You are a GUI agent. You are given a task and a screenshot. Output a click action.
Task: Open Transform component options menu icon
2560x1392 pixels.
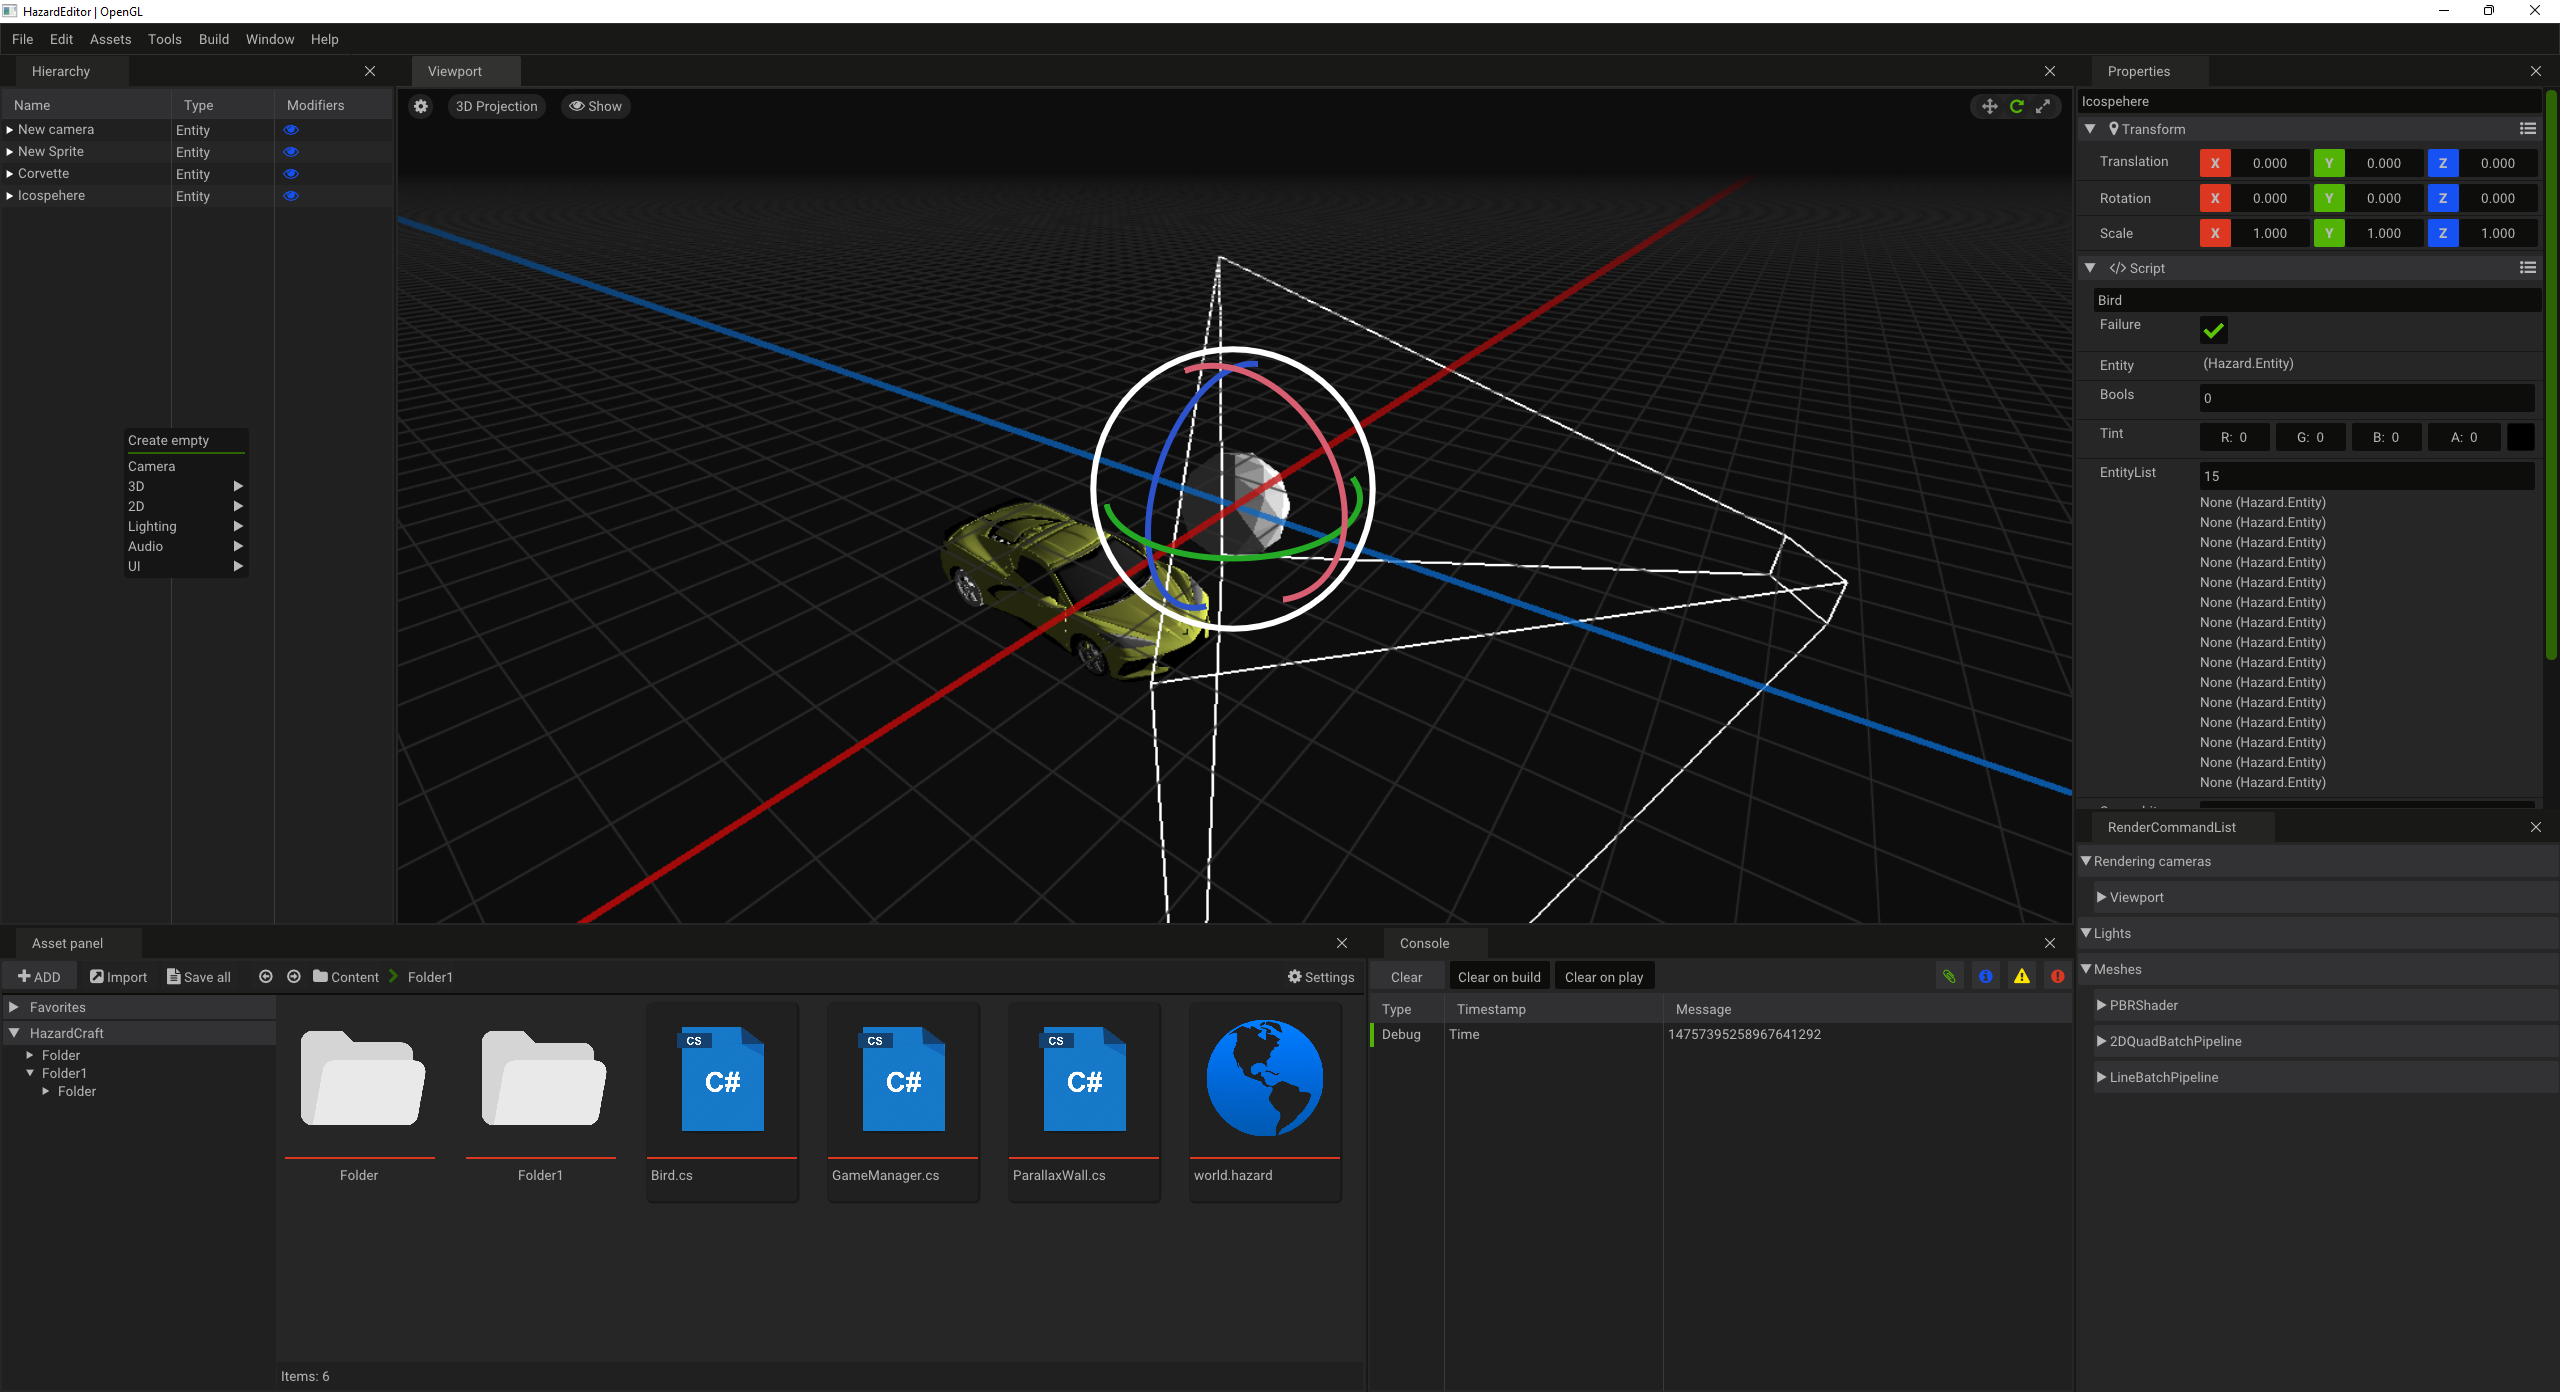click(x=2527, y=129)
